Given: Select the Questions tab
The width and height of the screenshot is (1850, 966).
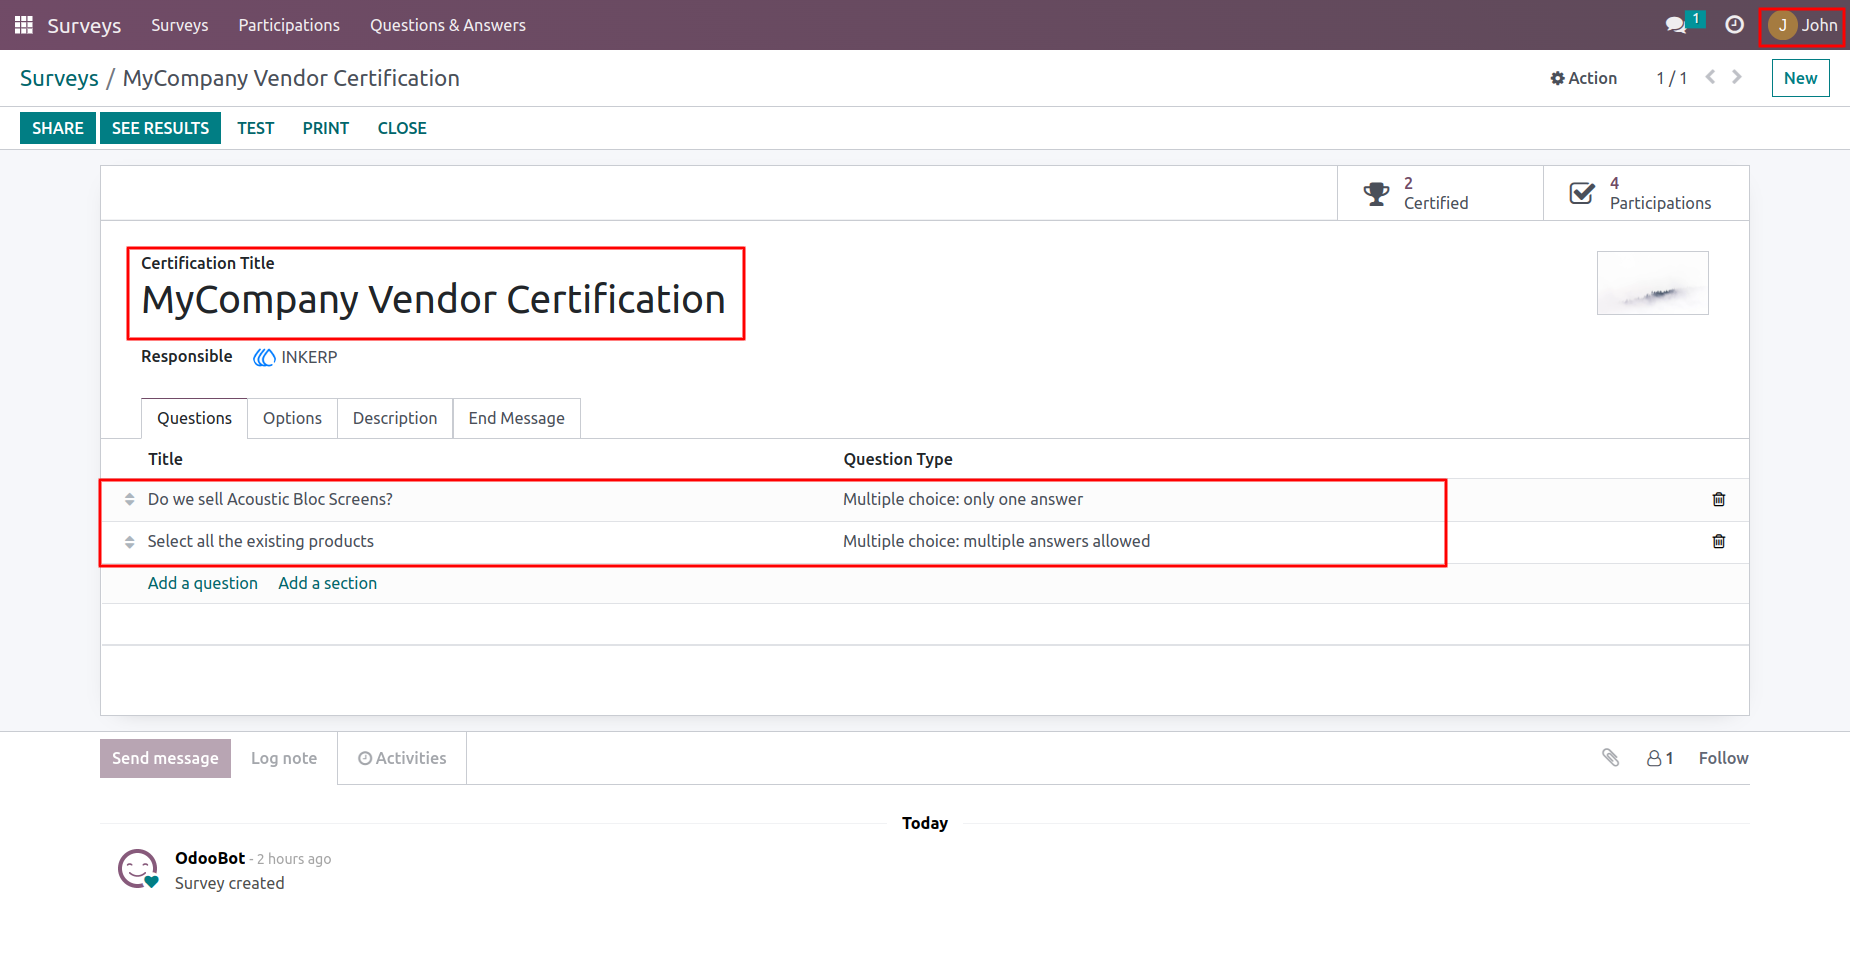Looking at the screenshot, I should coord(194,418).
